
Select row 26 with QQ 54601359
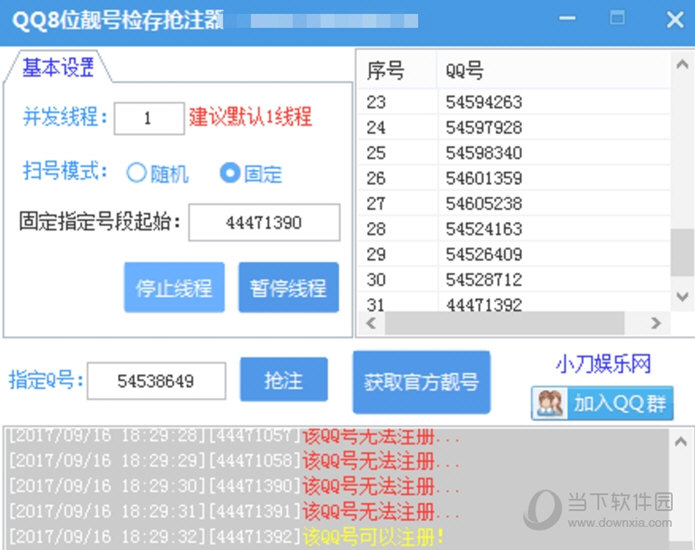tap(514, 178)
